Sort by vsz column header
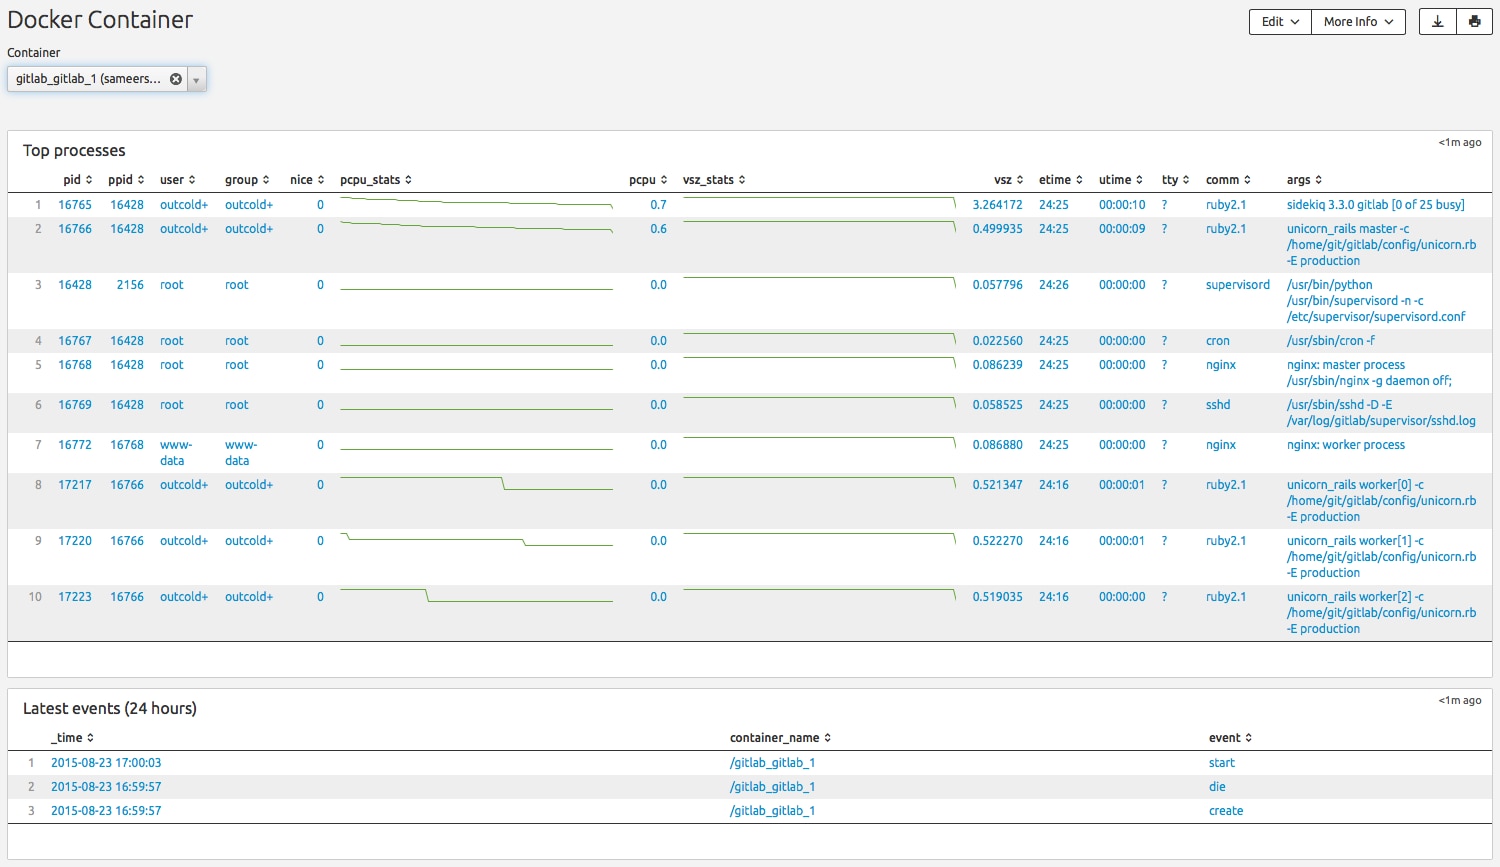 point(1008,180)
